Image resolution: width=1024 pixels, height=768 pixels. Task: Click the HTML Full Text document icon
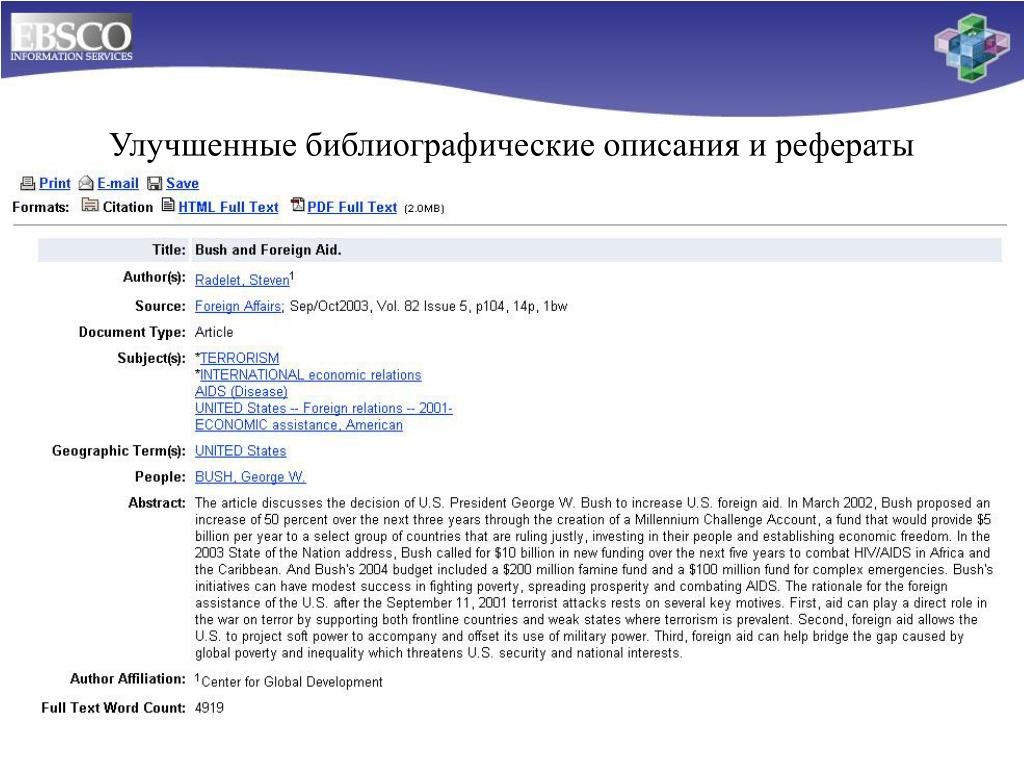point(168,205)
